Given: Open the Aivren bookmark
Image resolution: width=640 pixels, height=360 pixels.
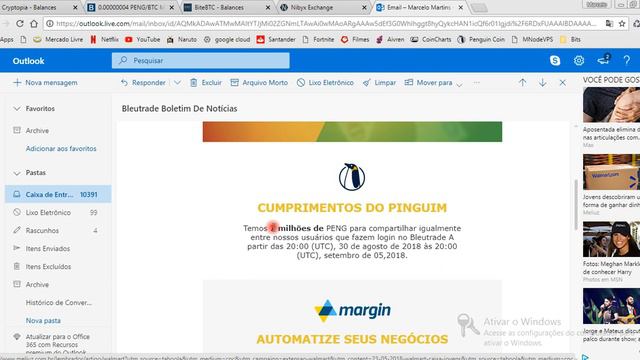Looking at the screenshot, I should tap(390, 39).
